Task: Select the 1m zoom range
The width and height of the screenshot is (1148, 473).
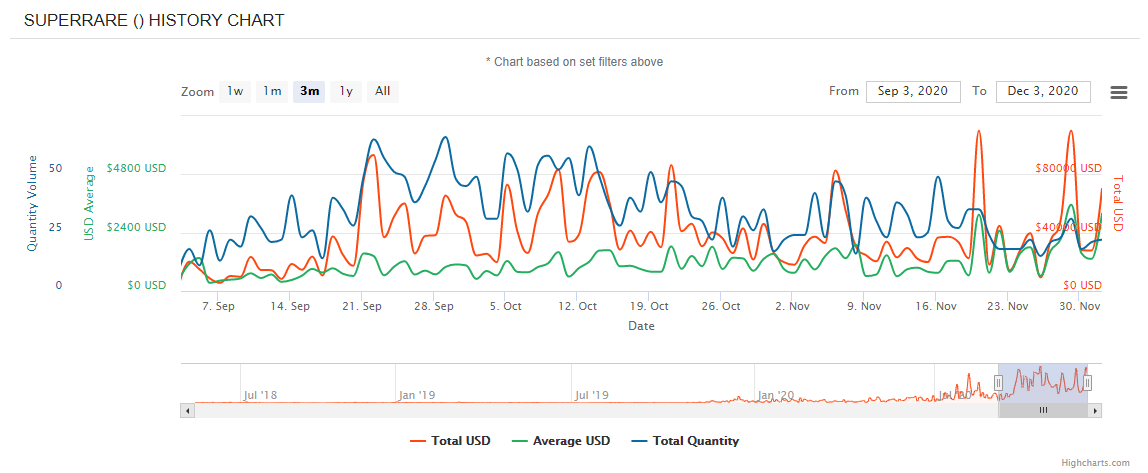Action: coord(272,92)
